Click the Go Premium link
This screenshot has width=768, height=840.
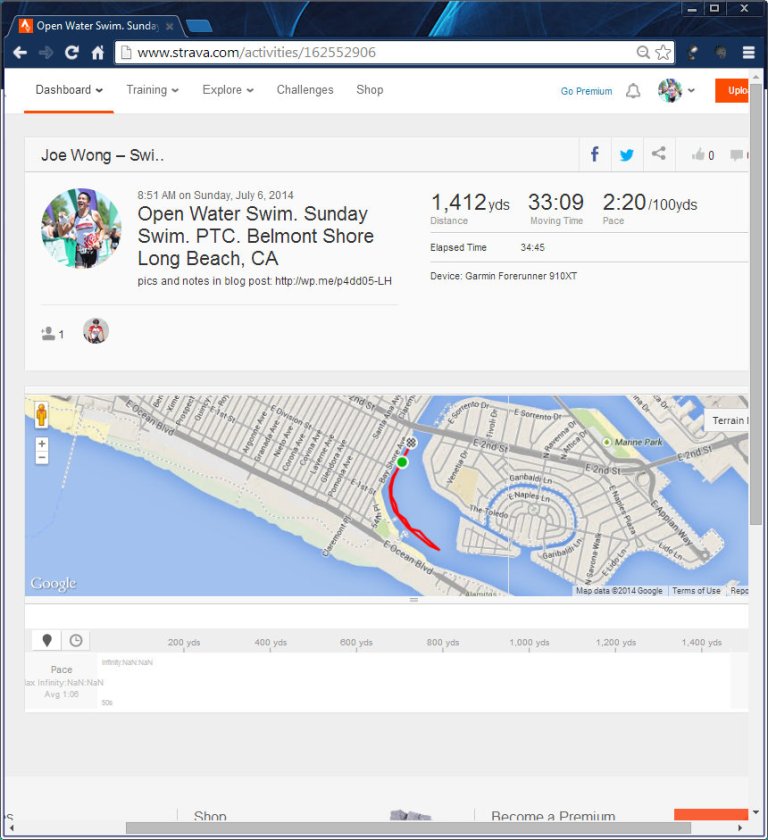586,91
